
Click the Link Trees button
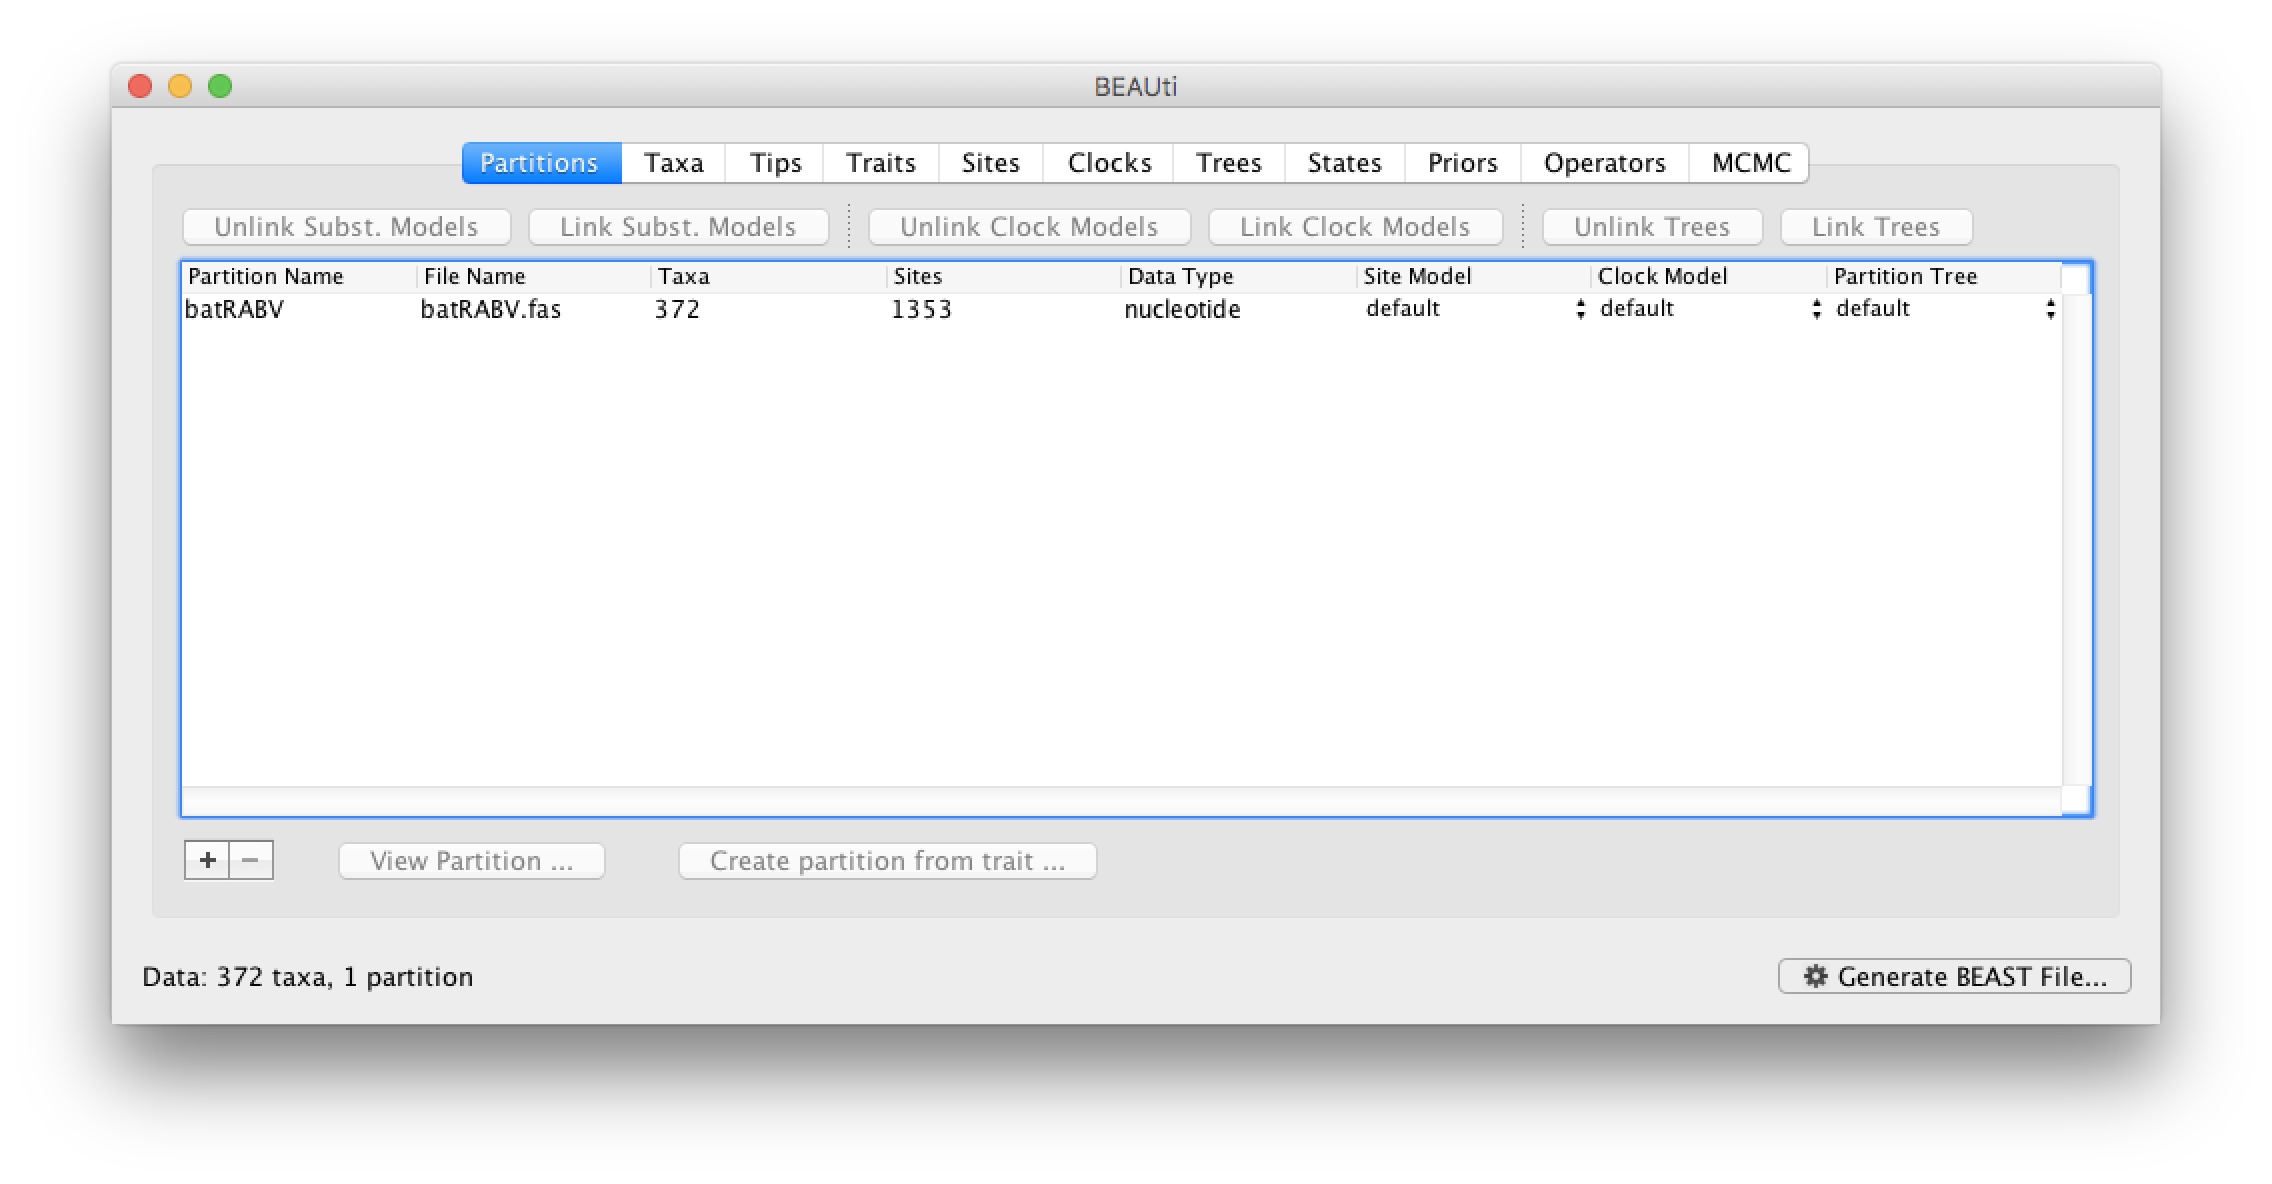pyautogui.click(x=1876, y=227)
